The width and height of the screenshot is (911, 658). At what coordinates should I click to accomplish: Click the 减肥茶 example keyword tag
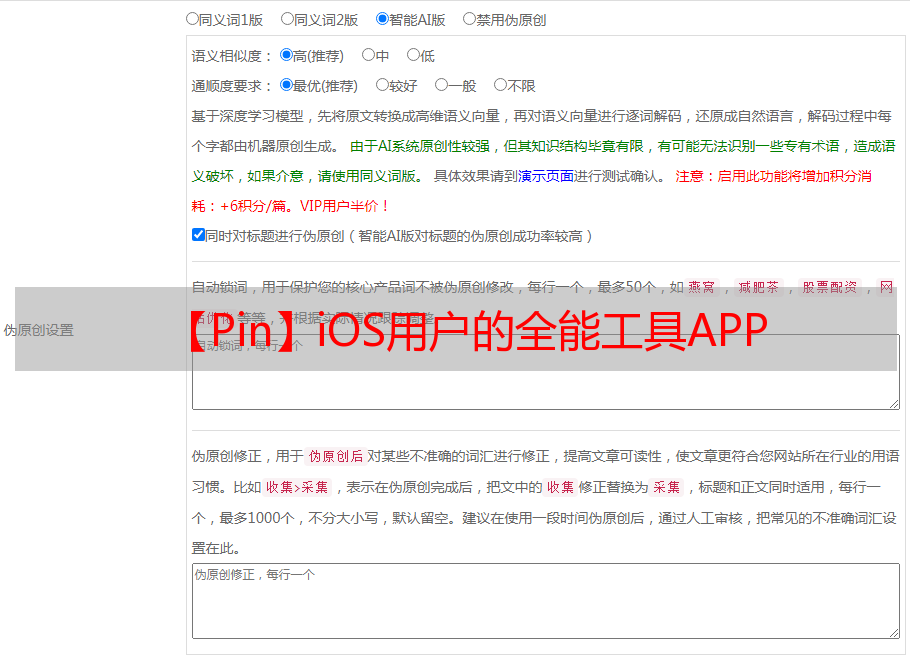pos(758,287)
